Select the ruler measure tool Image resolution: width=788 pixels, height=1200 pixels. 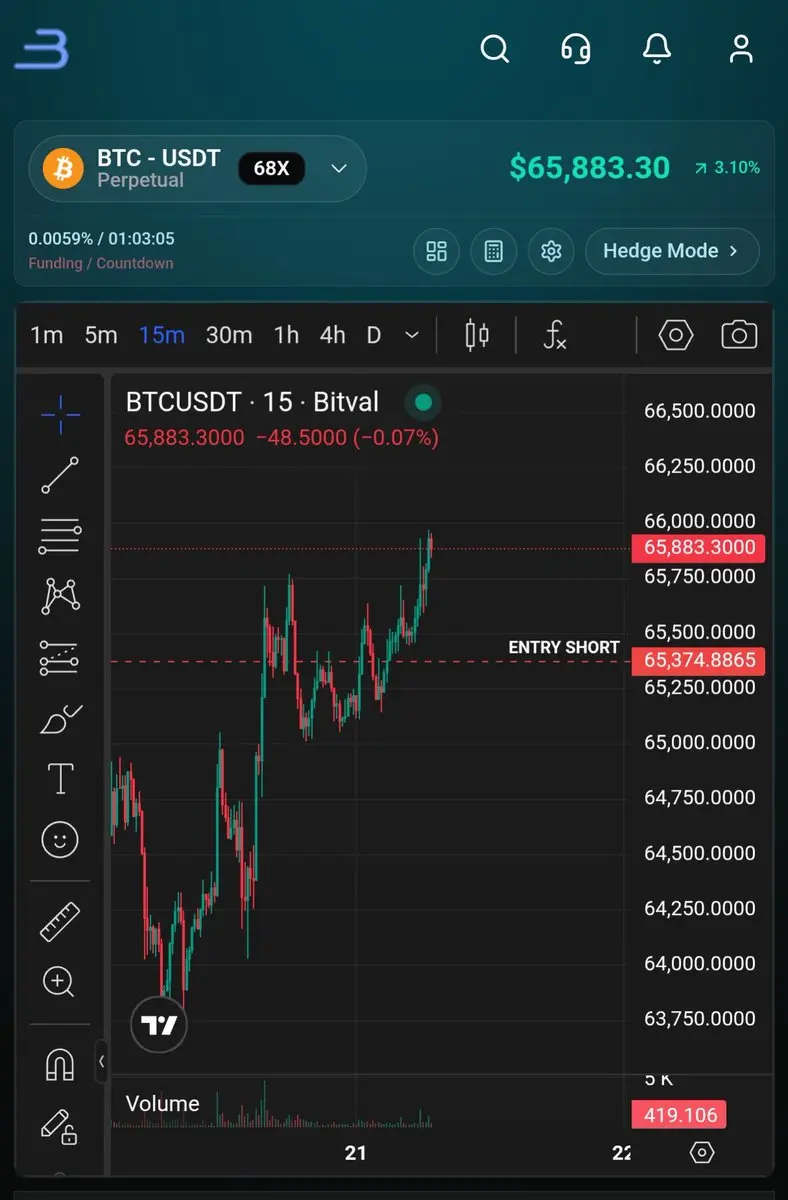point(60,921)
